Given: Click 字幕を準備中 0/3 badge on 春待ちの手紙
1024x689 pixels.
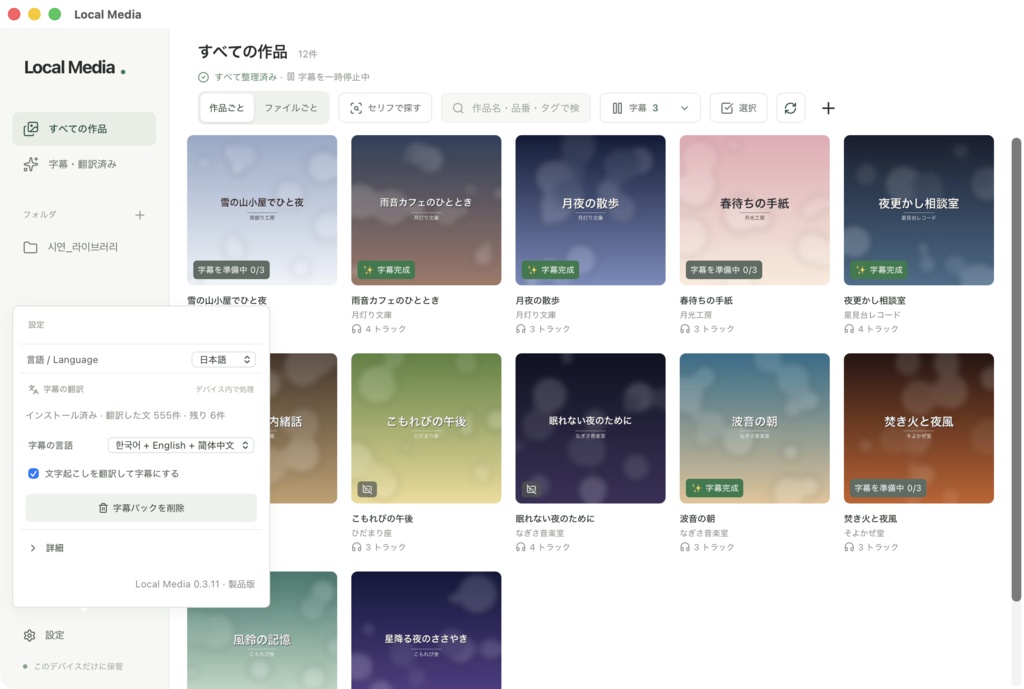Looking at the screenshot, I should point(724,270).
